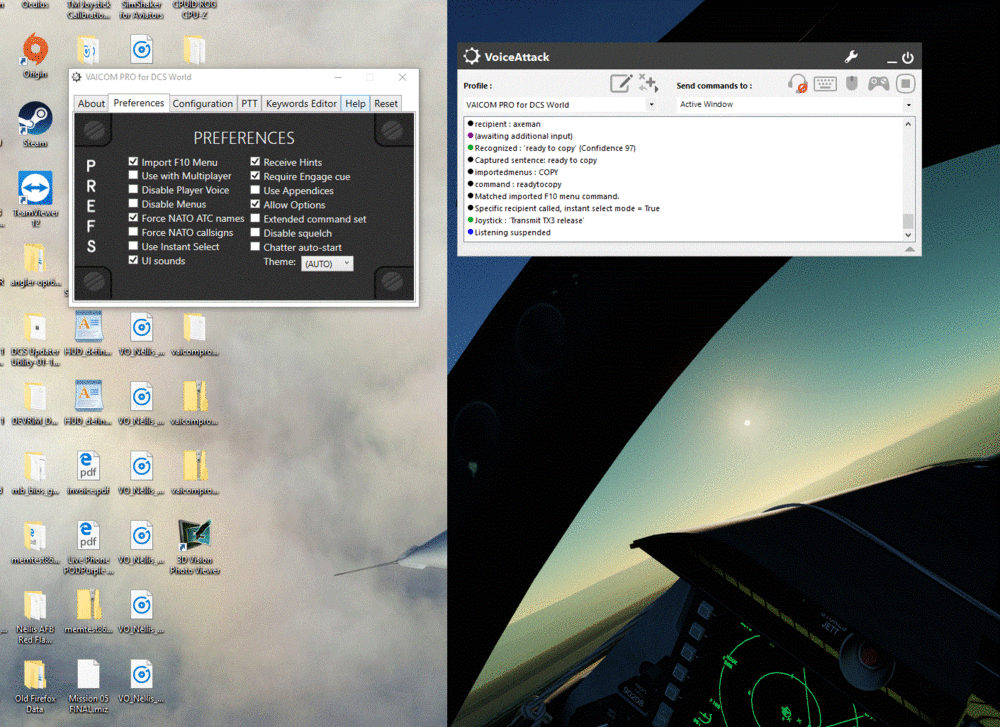This screenshot has height=727, width=1000.
Task: Expand the Profile dropdown list
Action: click(x=651, y=105)
